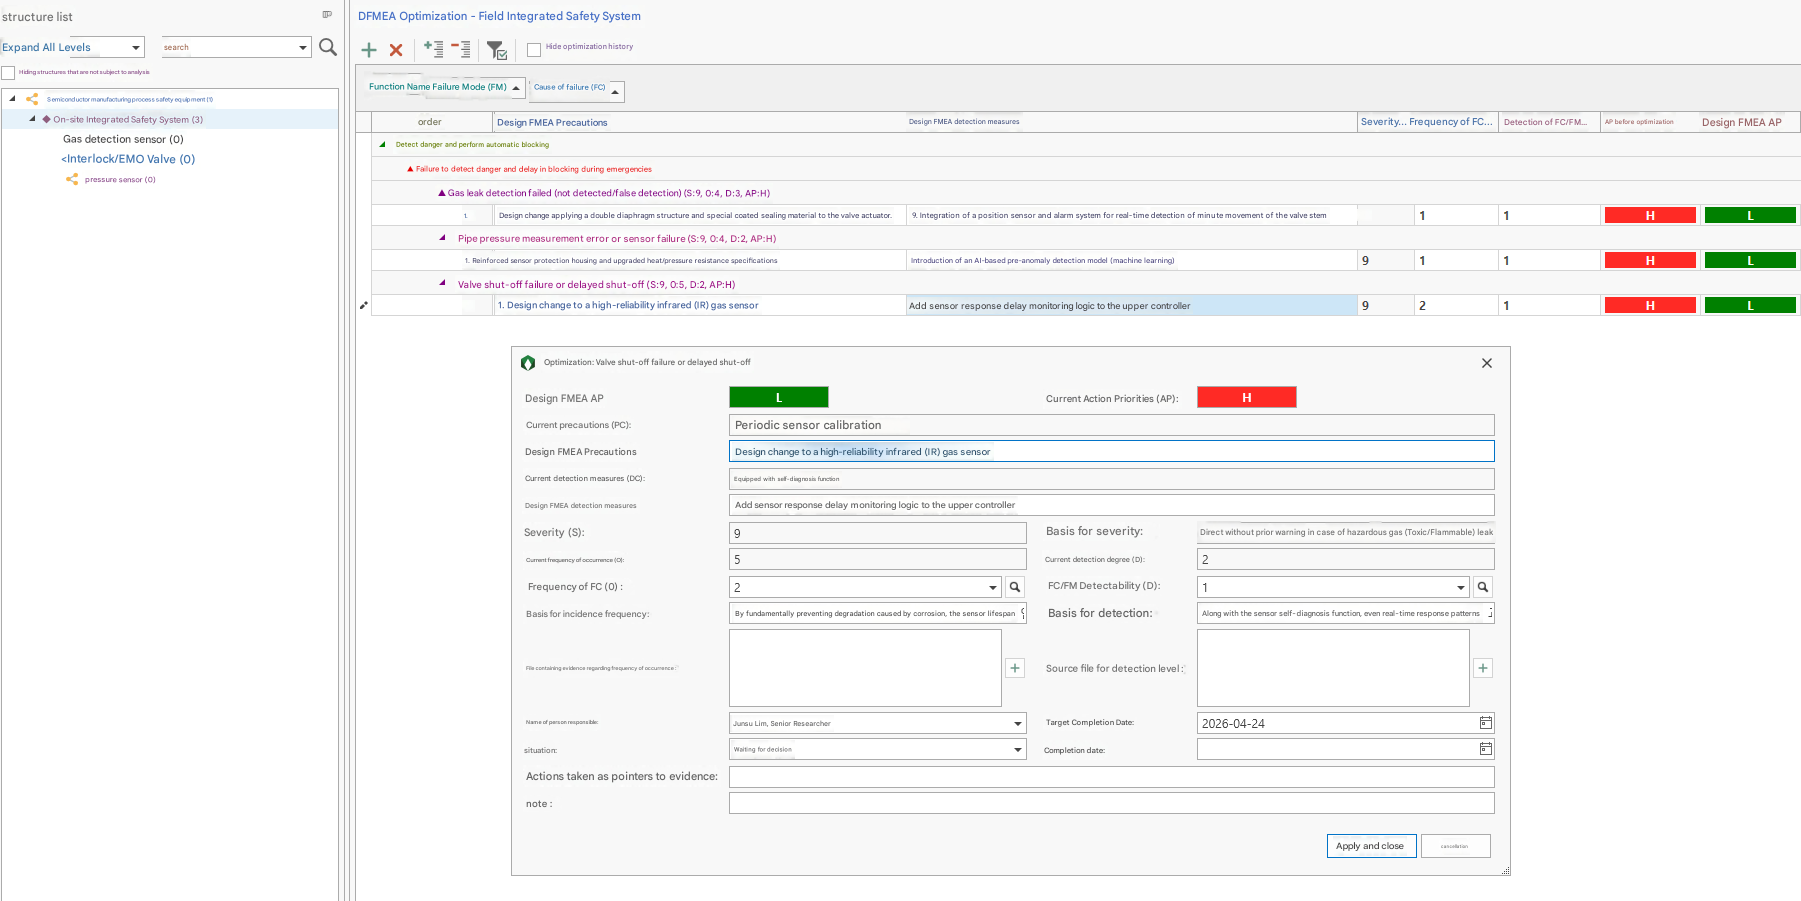Open the structure search dropdown arrow
This screenshot has height=901, width=1801.
[x=303, y=47]
